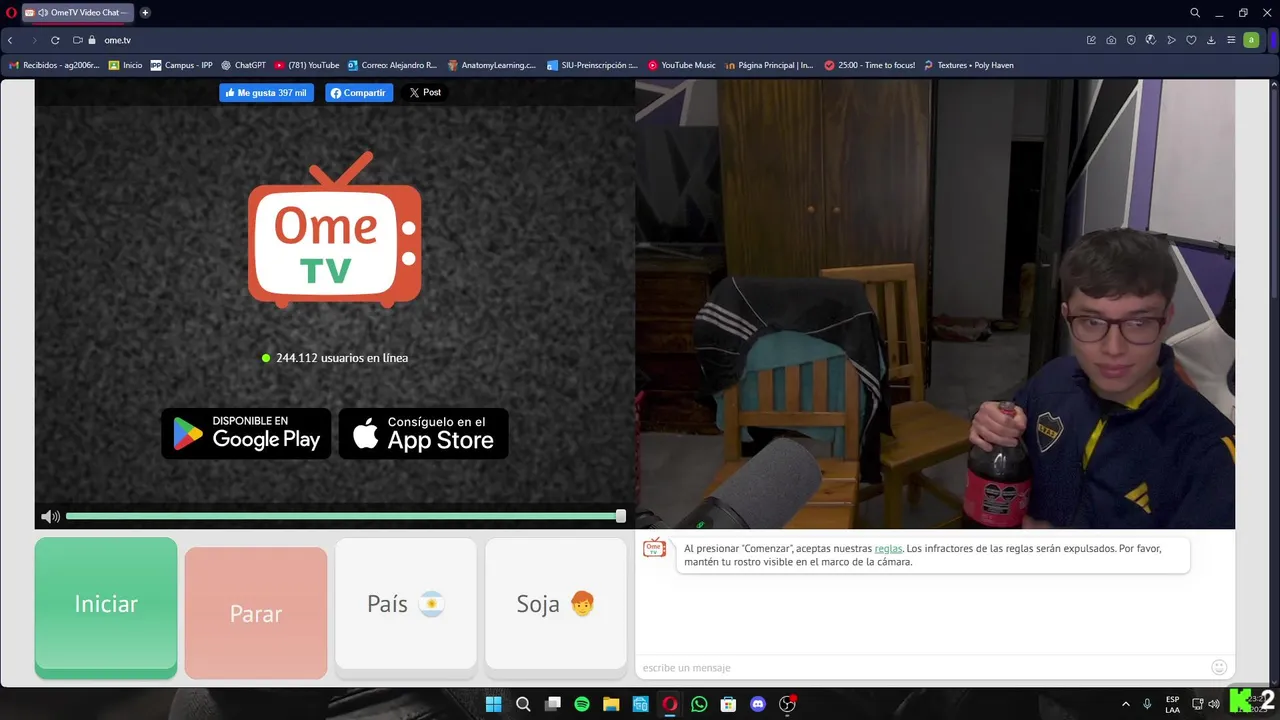Open the App Store download badge
The width and height of the screenshot is (1280, 720).
click(424, 434)
